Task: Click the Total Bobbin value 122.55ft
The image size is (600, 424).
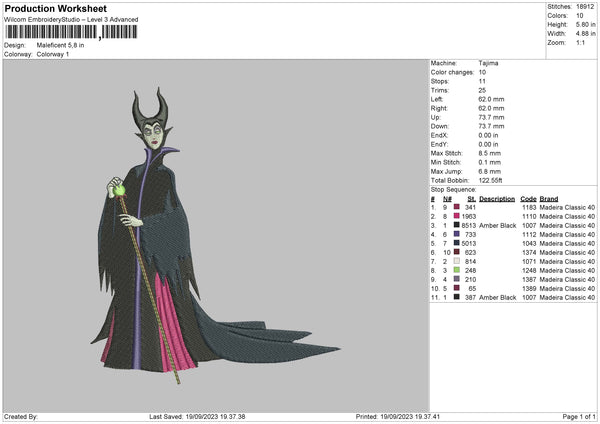Action: point(491,180)
